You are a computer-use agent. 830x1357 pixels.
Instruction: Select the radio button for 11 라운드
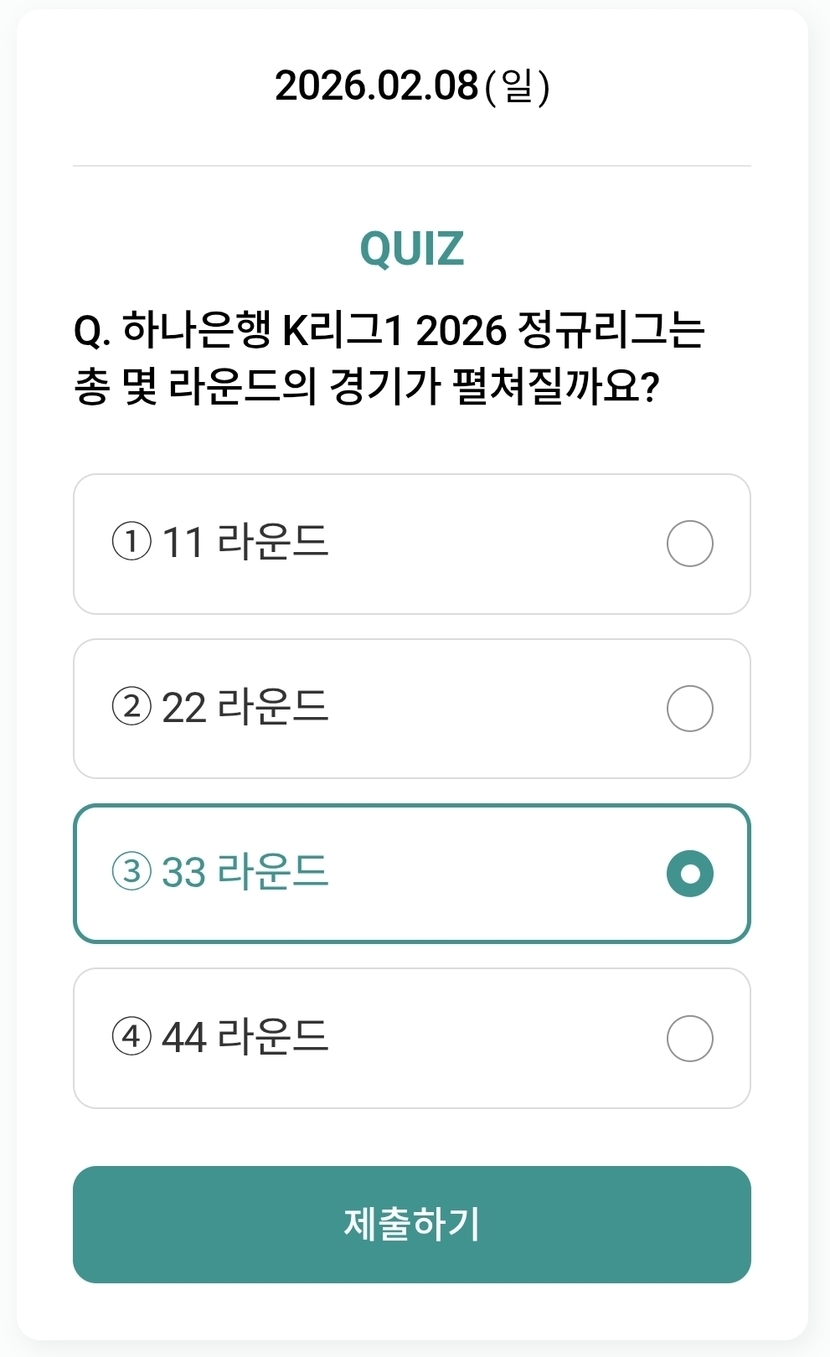pos(689,544)
